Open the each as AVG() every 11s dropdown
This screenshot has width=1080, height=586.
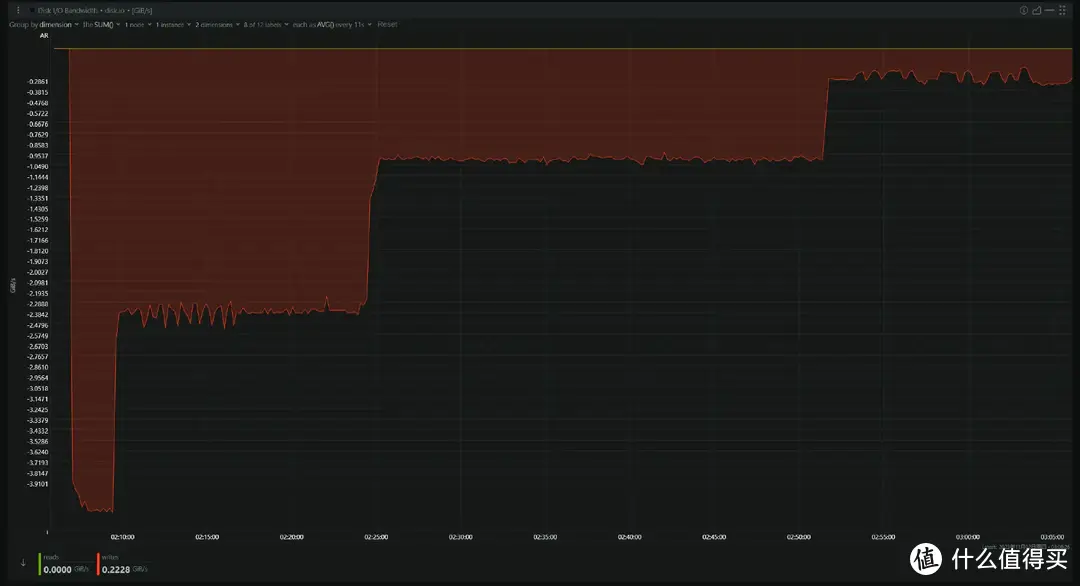[332, 25]
